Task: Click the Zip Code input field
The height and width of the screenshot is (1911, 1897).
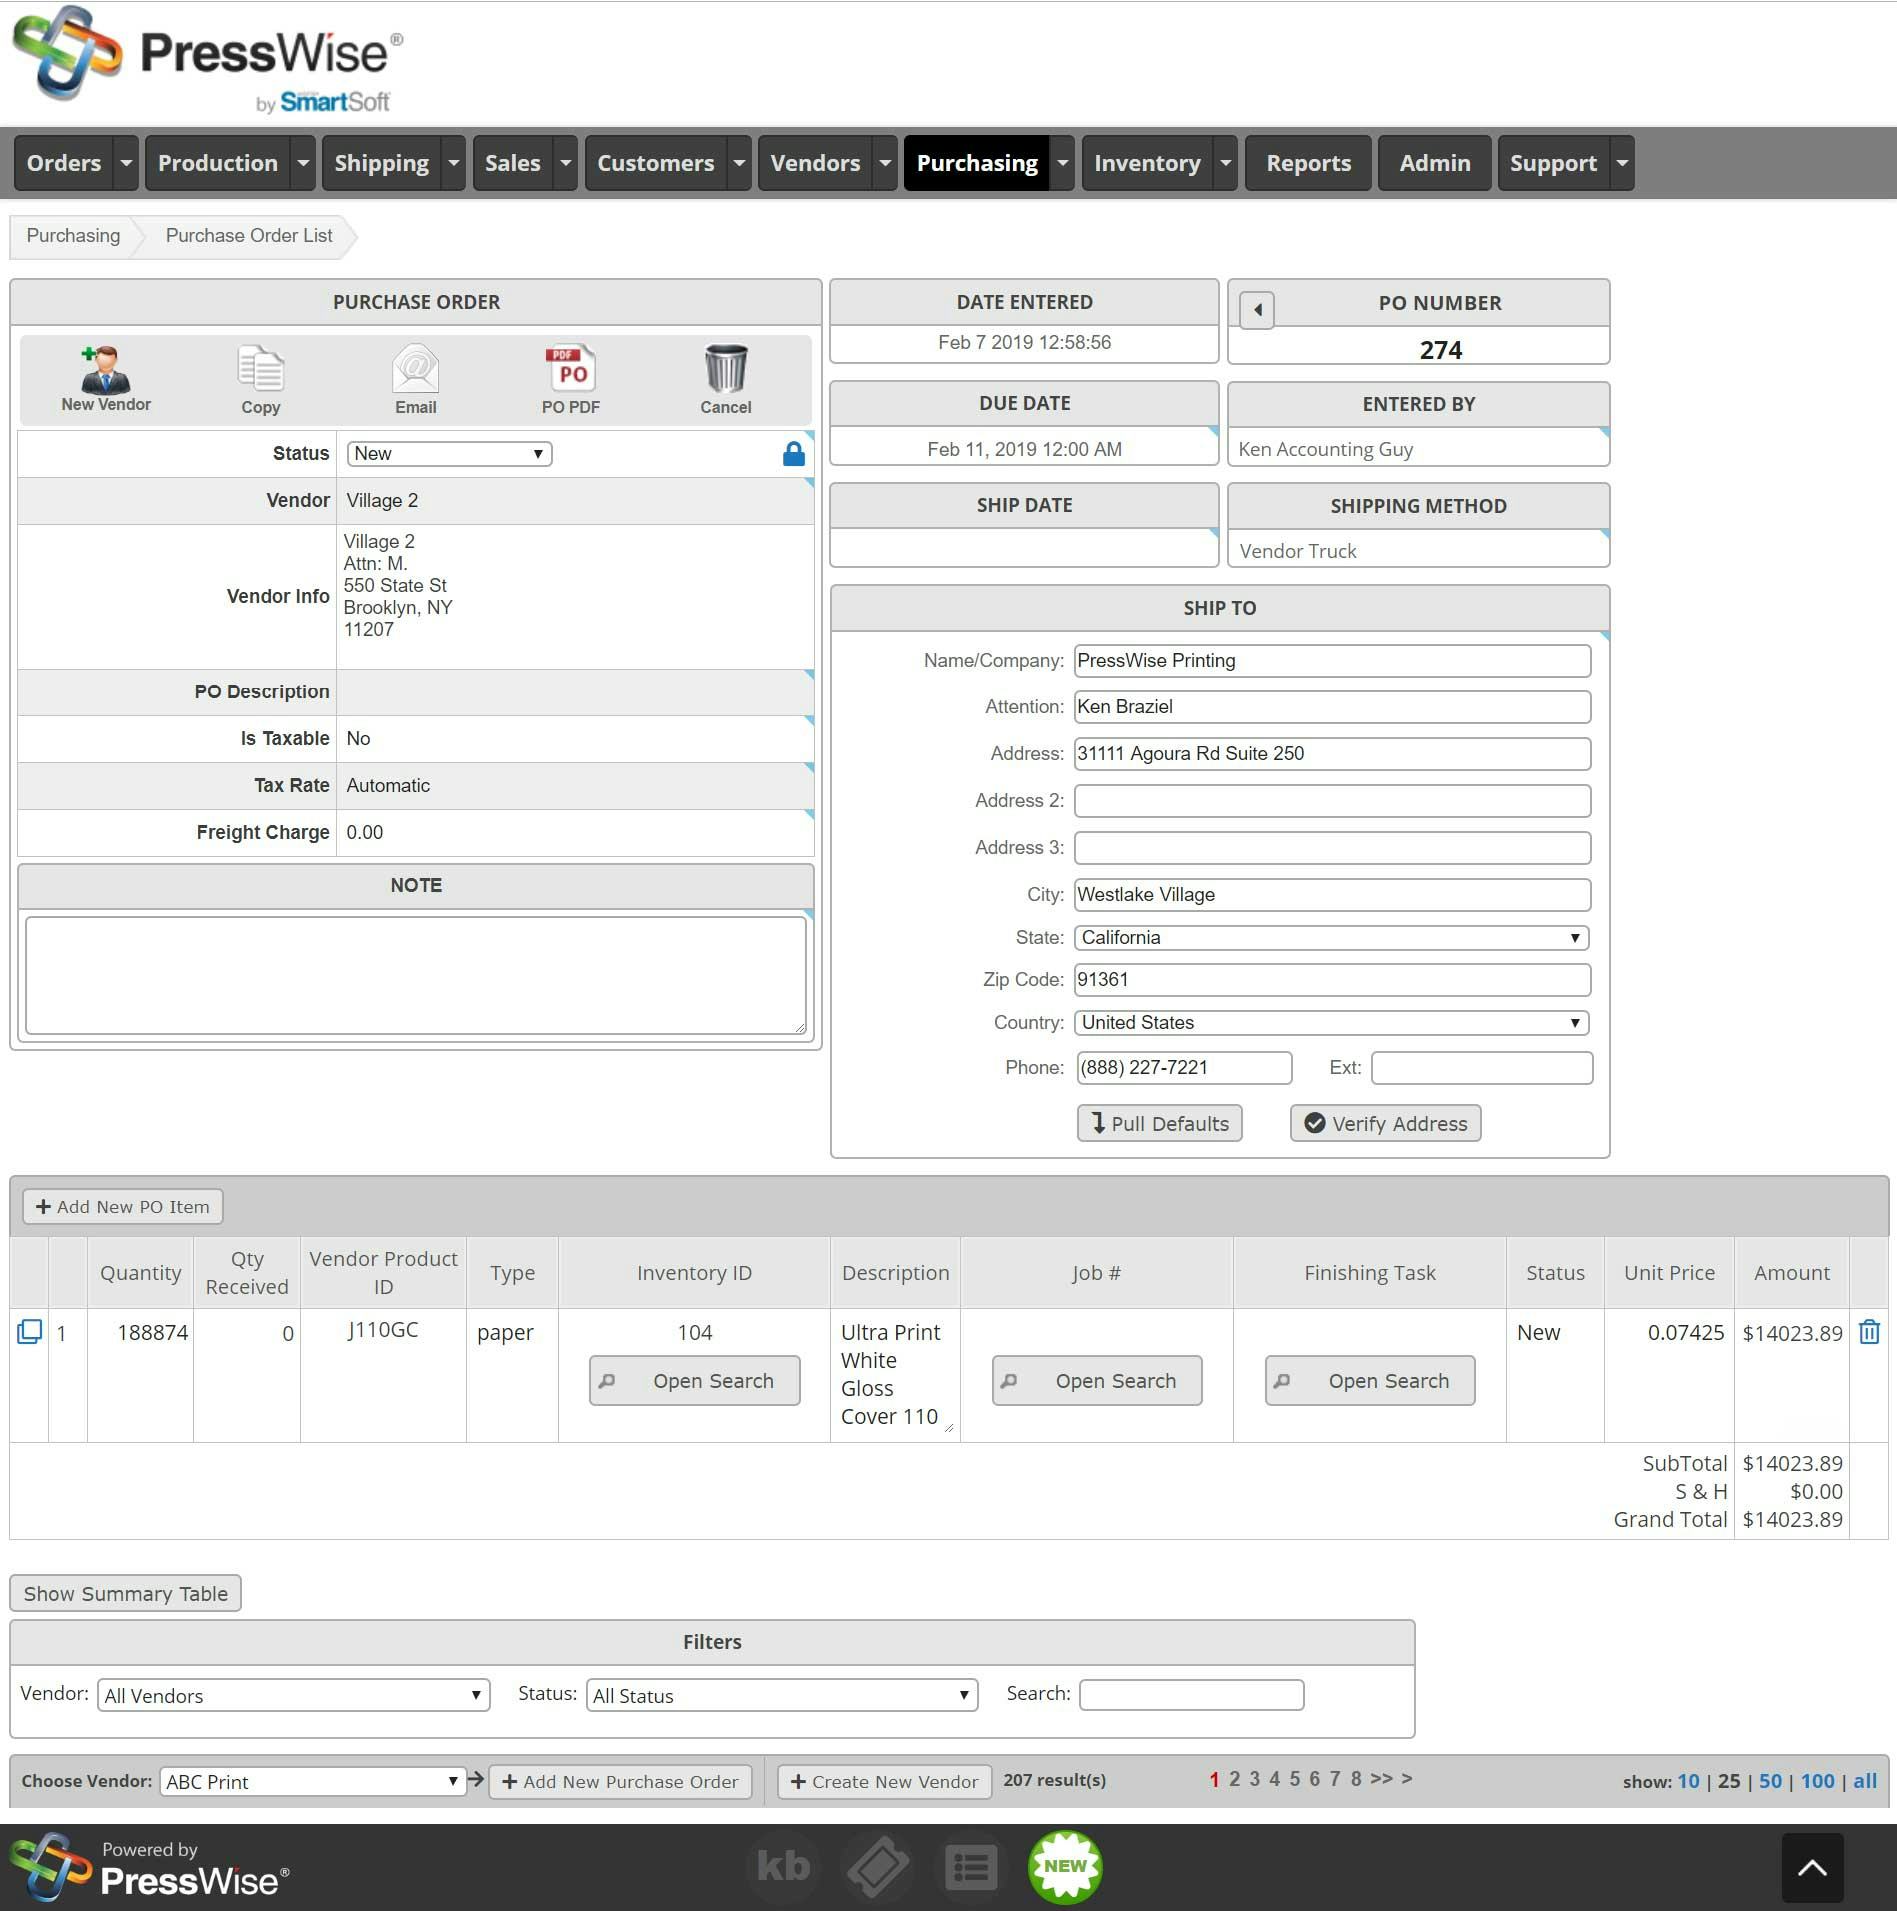Action: coord(1332,980)
